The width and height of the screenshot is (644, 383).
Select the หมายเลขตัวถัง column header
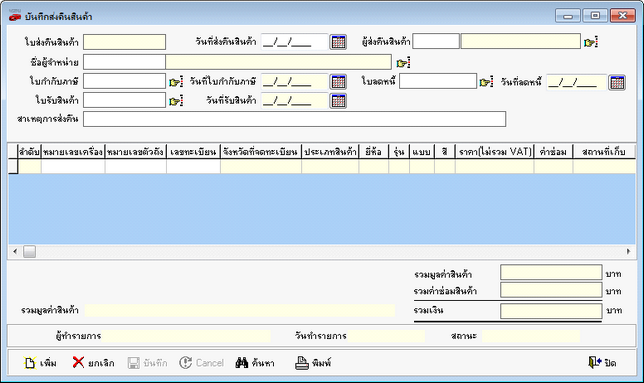(136, 152)
